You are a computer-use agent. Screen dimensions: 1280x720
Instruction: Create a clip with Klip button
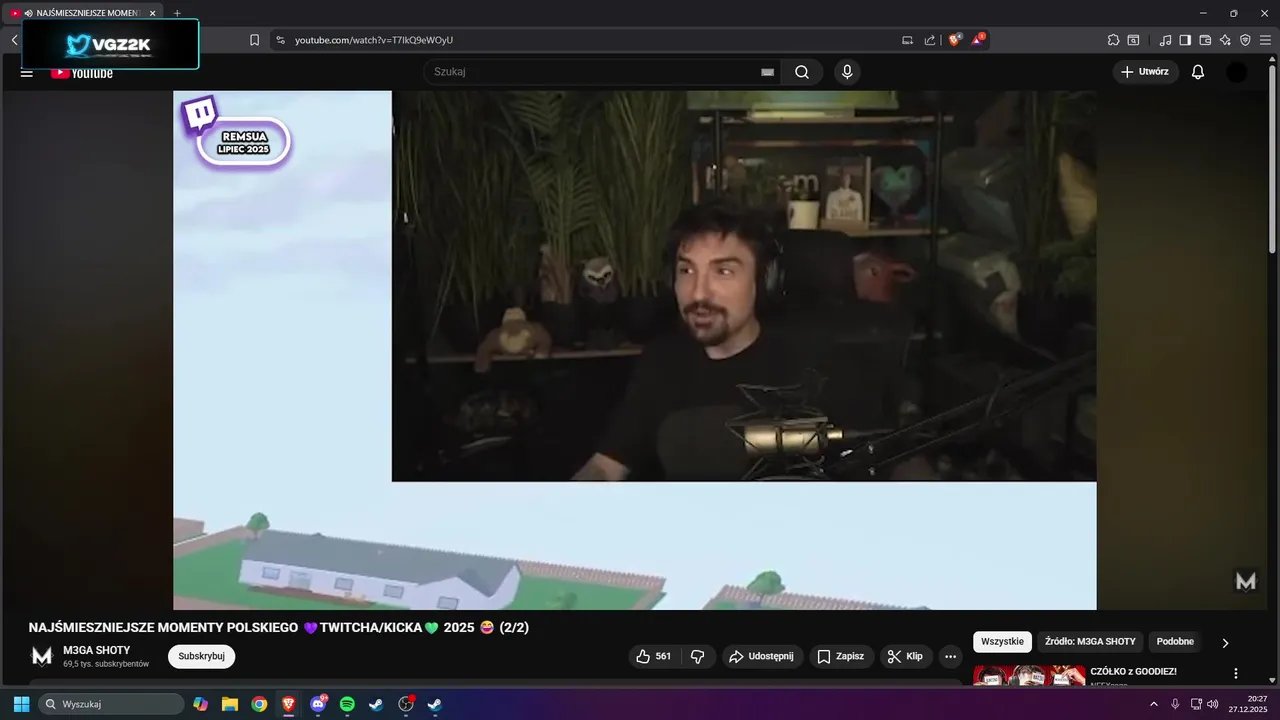[x=906, y=656]
